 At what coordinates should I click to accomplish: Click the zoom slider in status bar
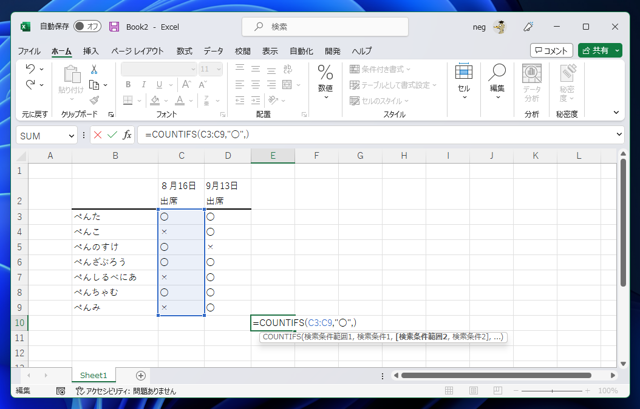552,391
